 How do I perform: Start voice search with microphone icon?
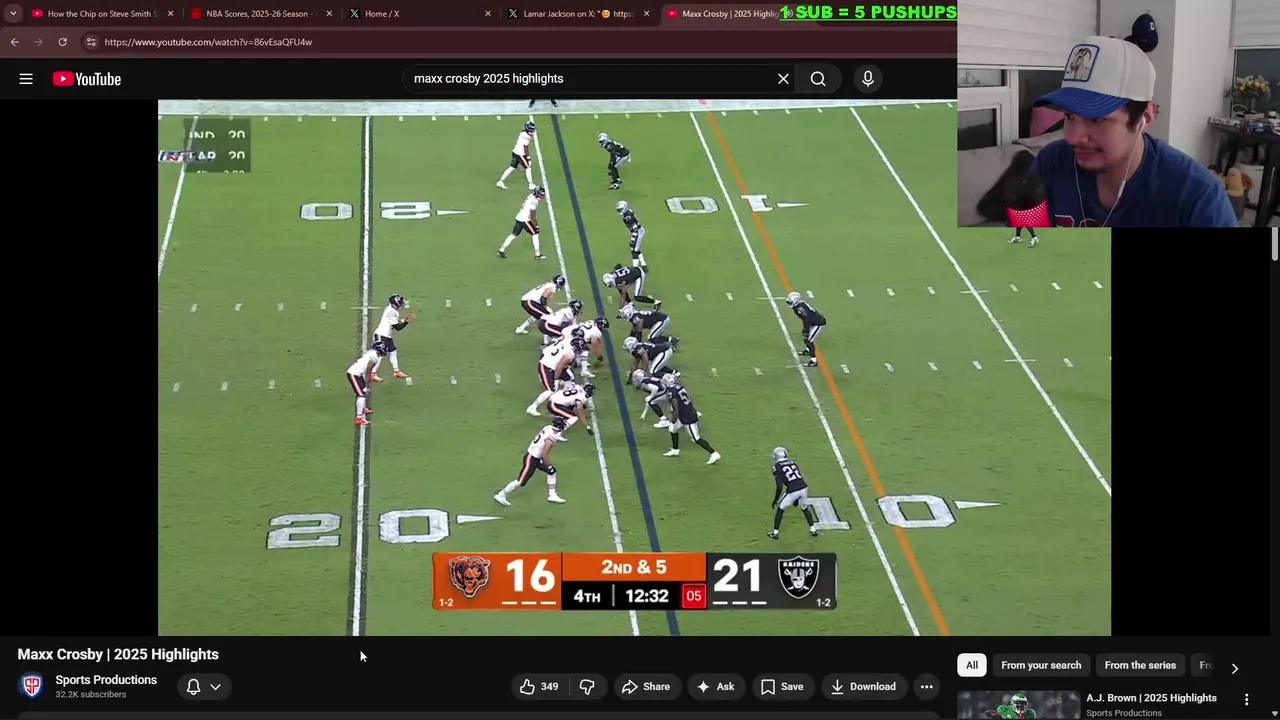pos(868,79)
